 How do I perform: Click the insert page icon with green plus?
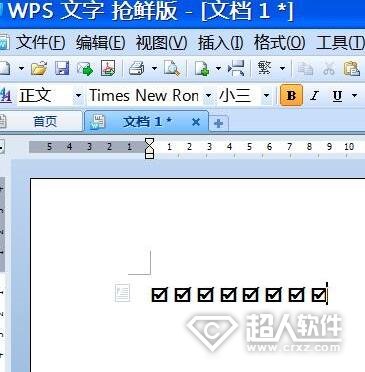point(202,69)
